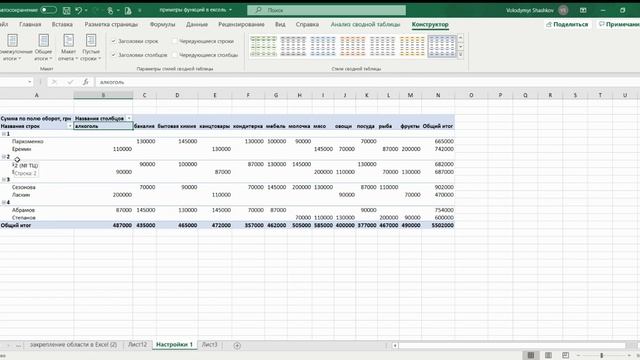The image size is (640, 360).
Task: Collapse pivot group 3
Action: [x=3, y=180]
